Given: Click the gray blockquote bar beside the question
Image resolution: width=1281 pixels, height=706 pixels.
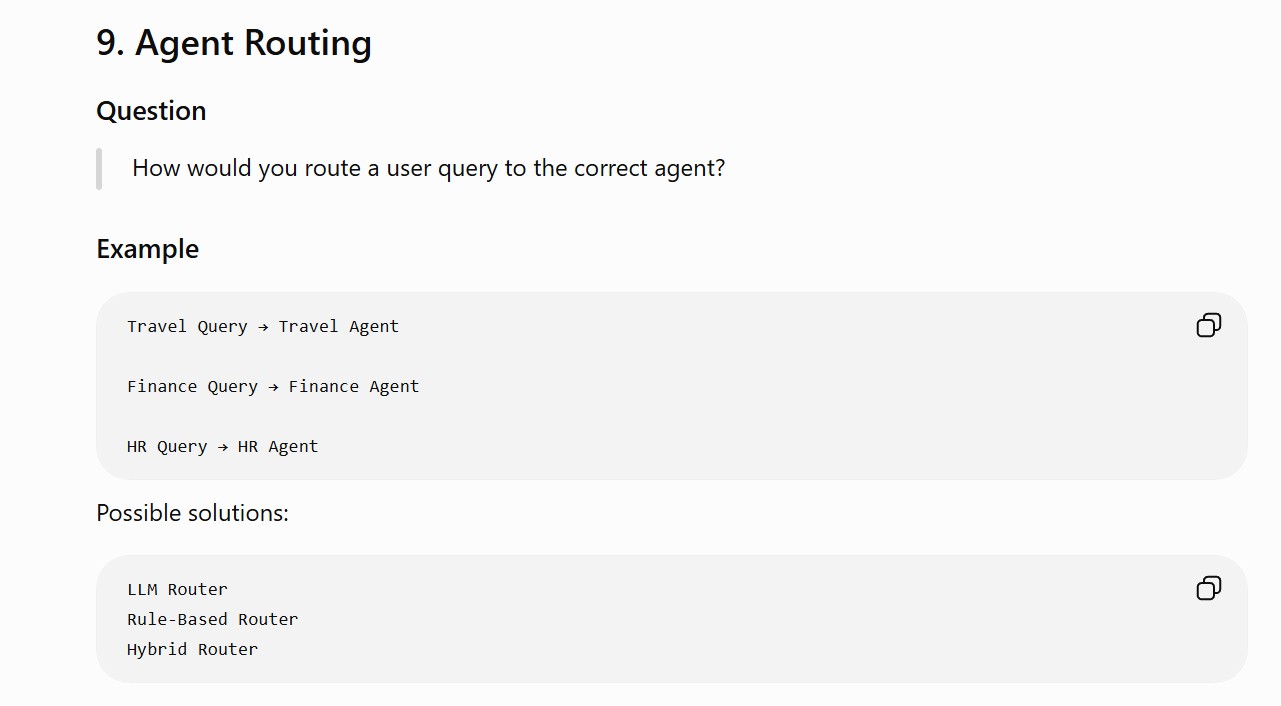Looking at the screenshot, I should click(x=99, y=168).
